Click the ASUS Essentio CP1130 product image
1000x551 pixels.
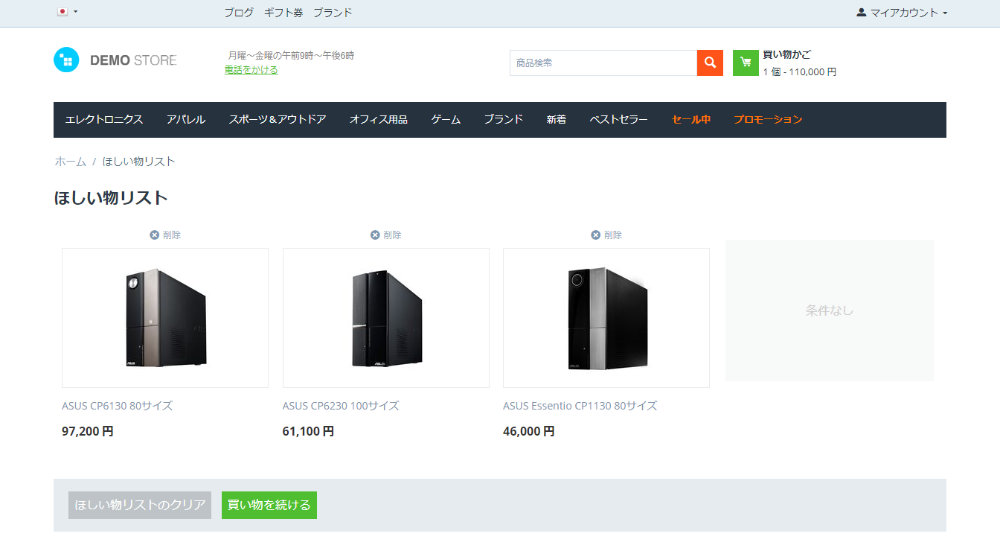pos(607,318)
